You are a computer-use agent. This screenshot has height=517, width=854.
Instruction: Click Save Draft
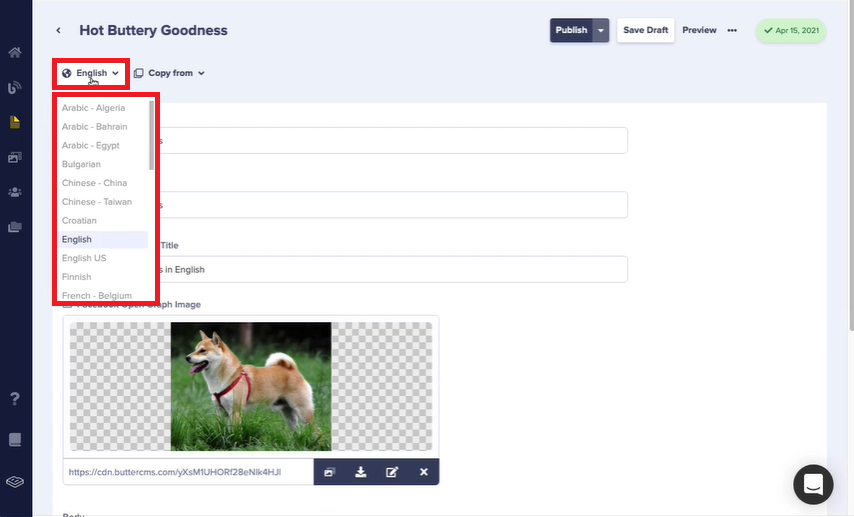point(645,30)
